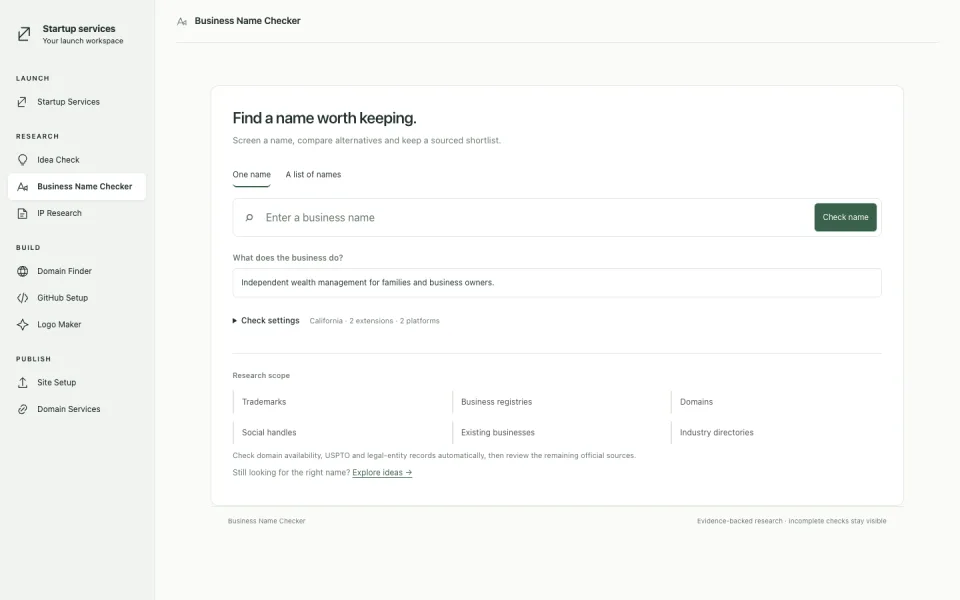Viewport: 960px width, 600px height.
Task: Click the Startup services workspace title
Action: (x=79, y=29)
